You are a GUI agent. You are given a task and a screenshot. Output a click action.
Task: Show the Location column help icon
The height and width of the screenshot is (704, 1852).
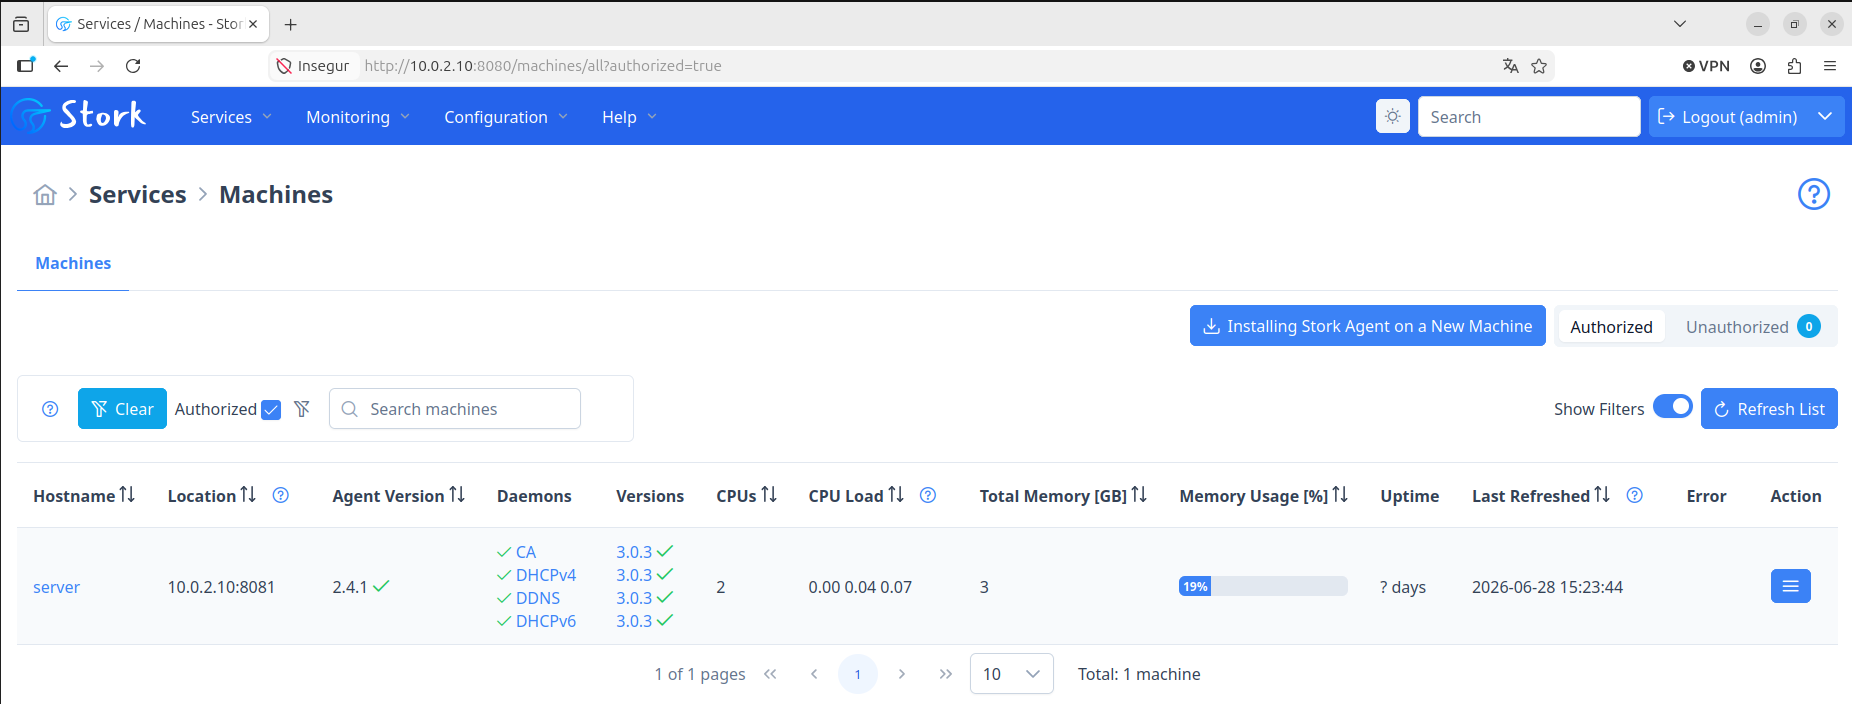pos(281,495)
